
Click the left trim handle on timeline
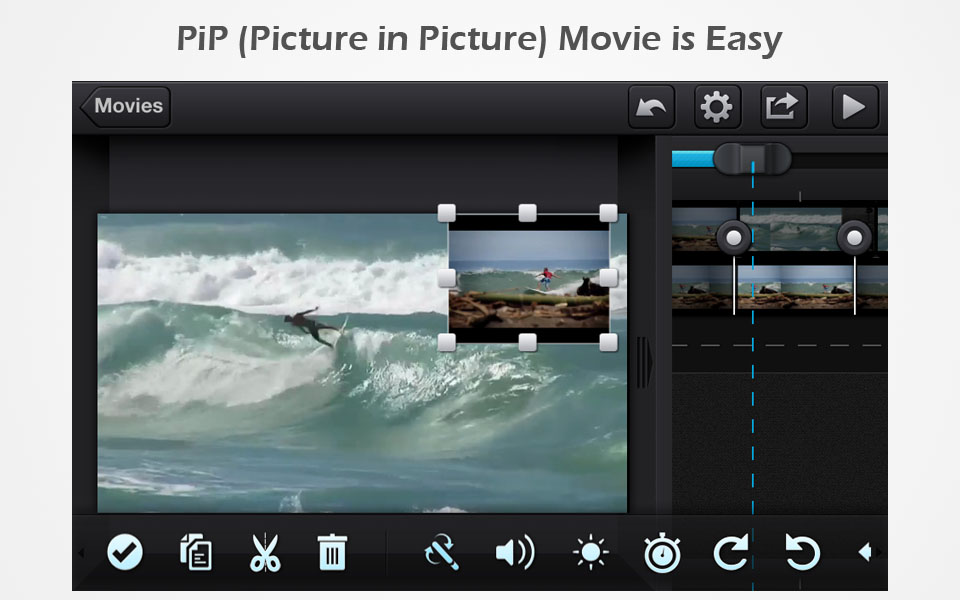click(x=733, y=238)
